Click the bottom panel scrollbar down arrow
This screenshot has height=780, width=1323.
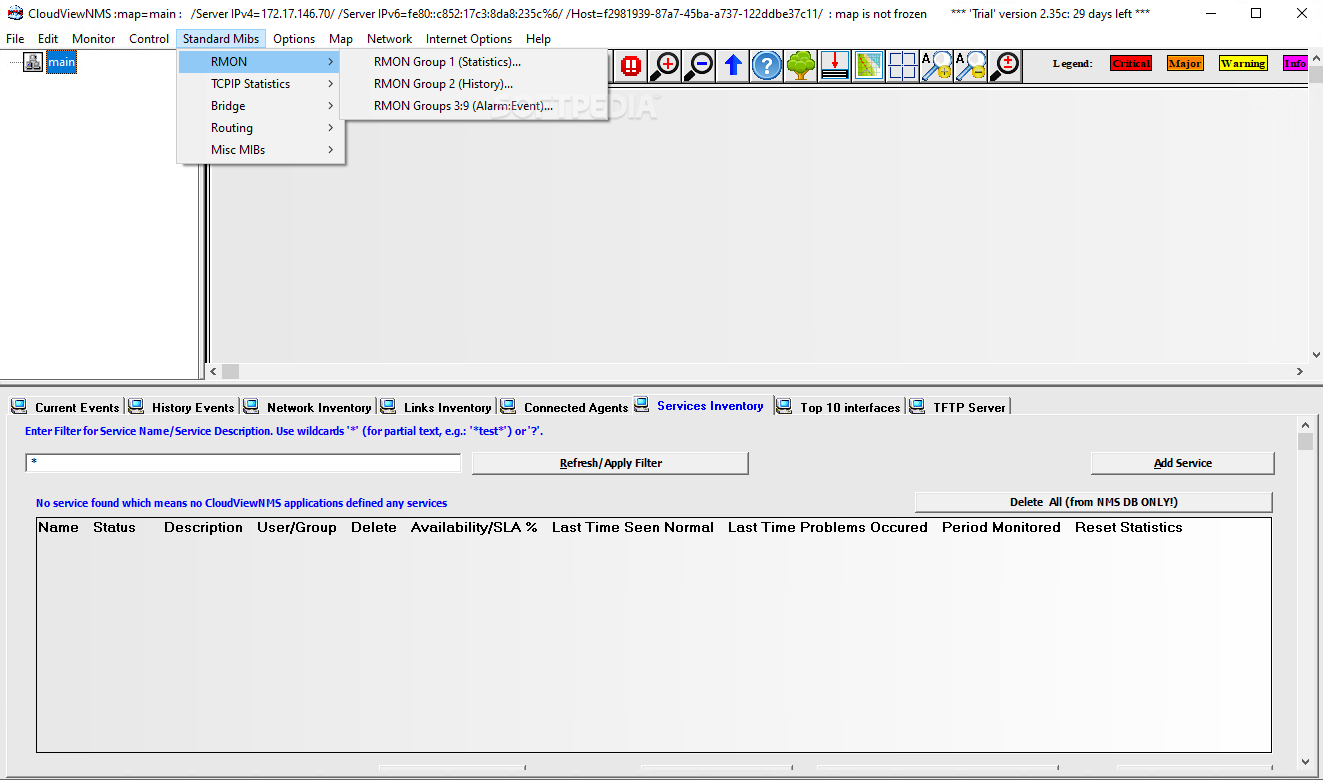click(1304, 761)
